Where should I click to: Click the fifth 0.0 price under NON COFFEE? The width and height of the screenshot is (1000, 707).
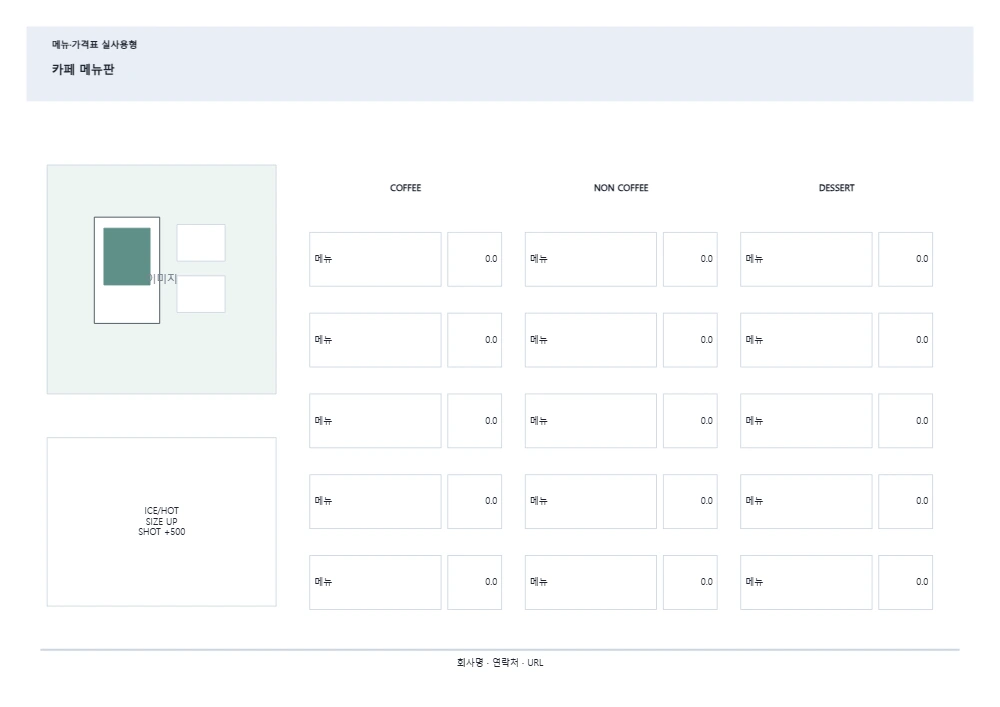(x=690, y=582)
